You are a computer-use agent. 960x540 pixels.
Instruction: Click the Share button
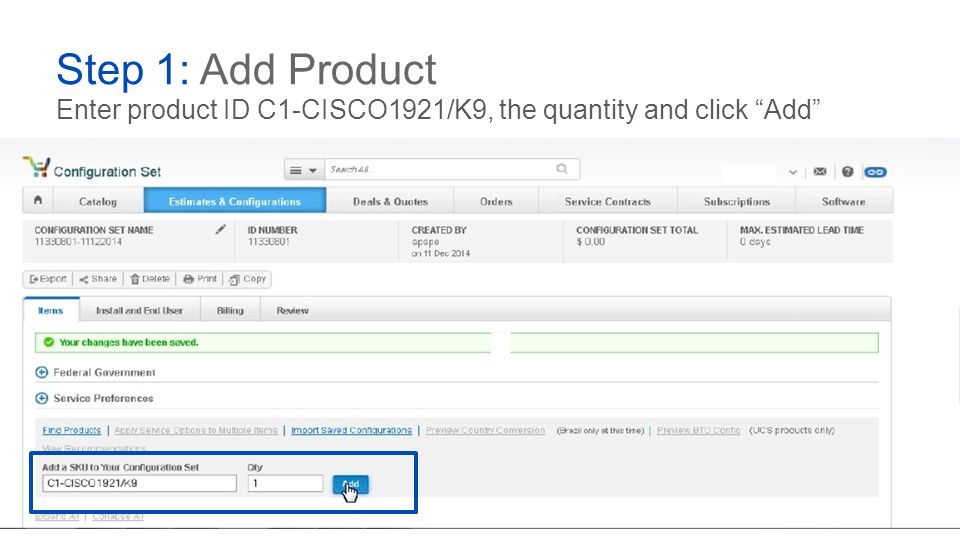pyautogui.click(x=98, y=279)
